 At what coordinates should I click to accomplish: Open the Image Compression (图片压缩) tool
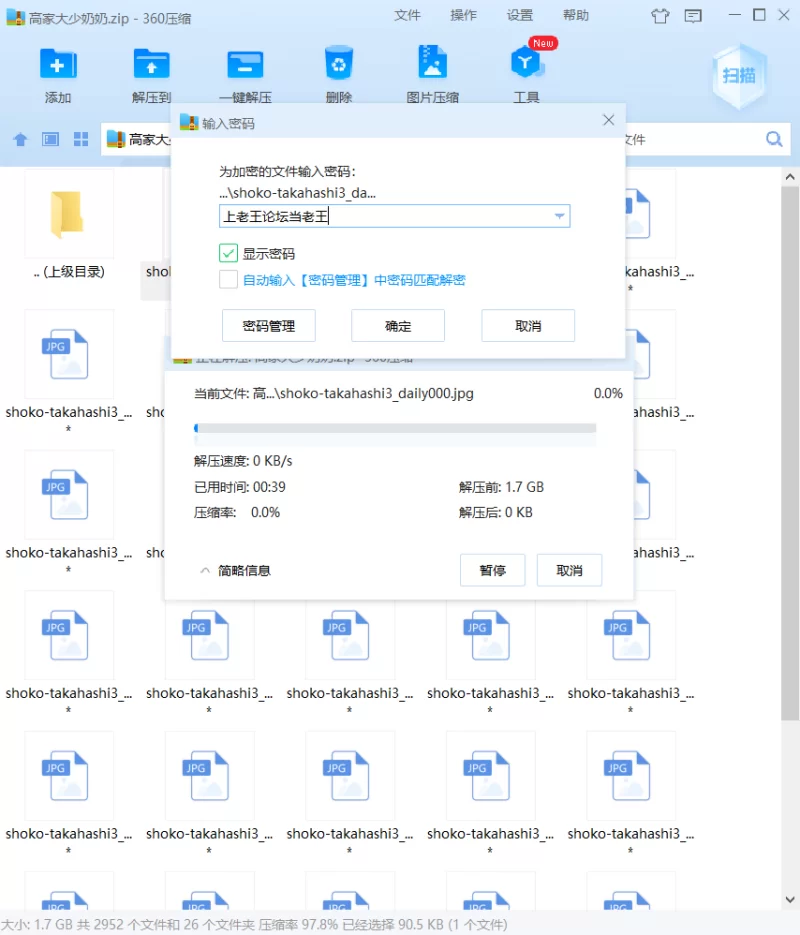(x=432, y=65)
